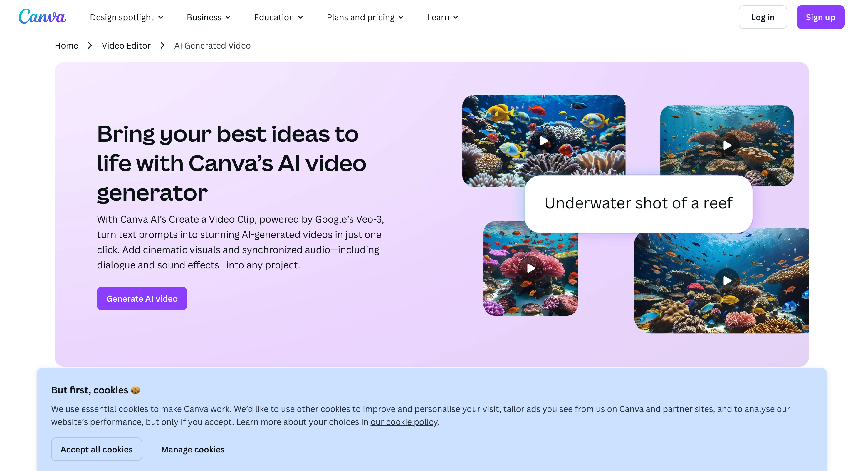The width and height of the screenshot is (863, 471).
Task: Expand the Learn menu
Action: (x=442, y=17)
